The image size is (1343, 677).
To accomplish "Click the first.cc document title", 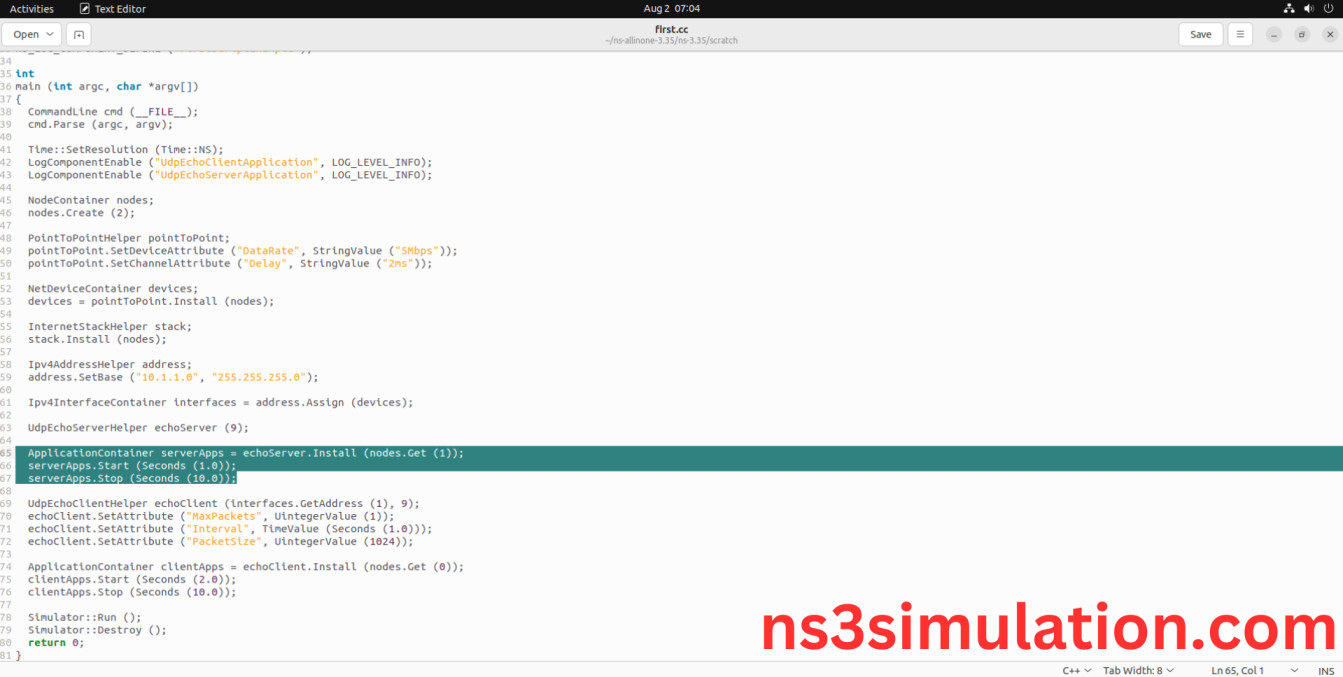I will coord(671,30).
